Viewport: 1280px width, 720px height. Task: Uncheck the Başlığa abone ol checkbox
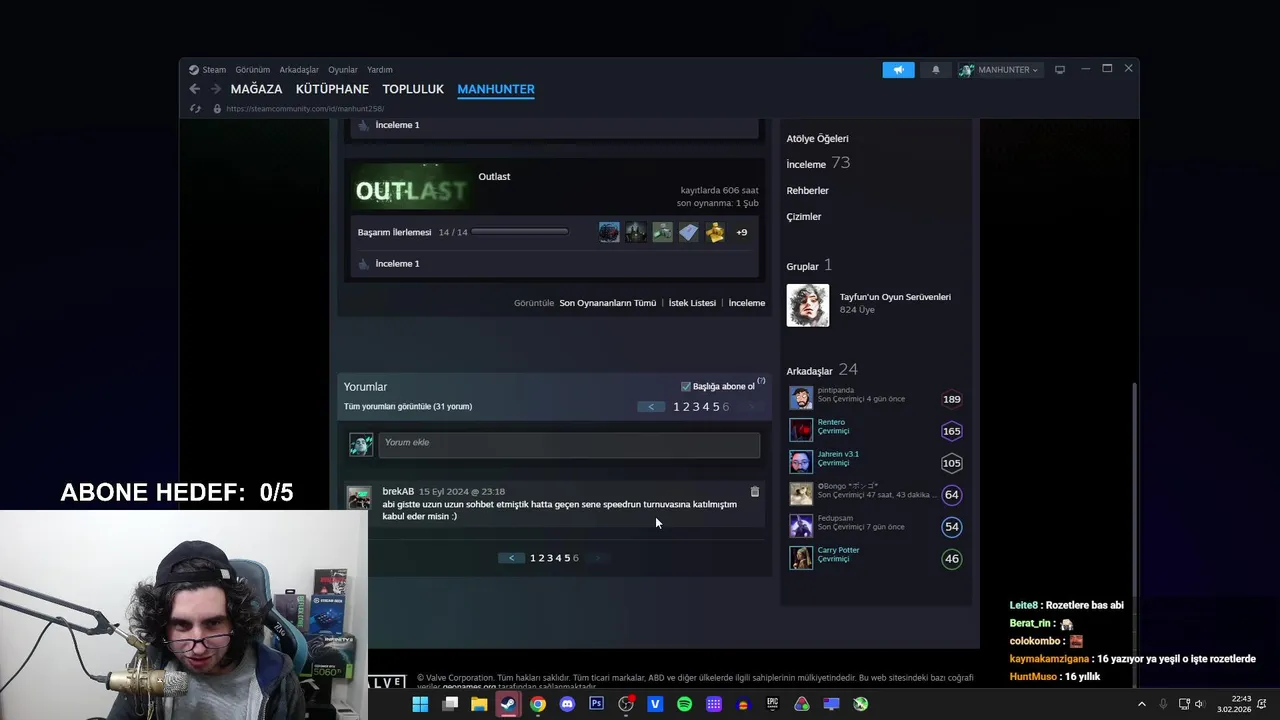686,386
